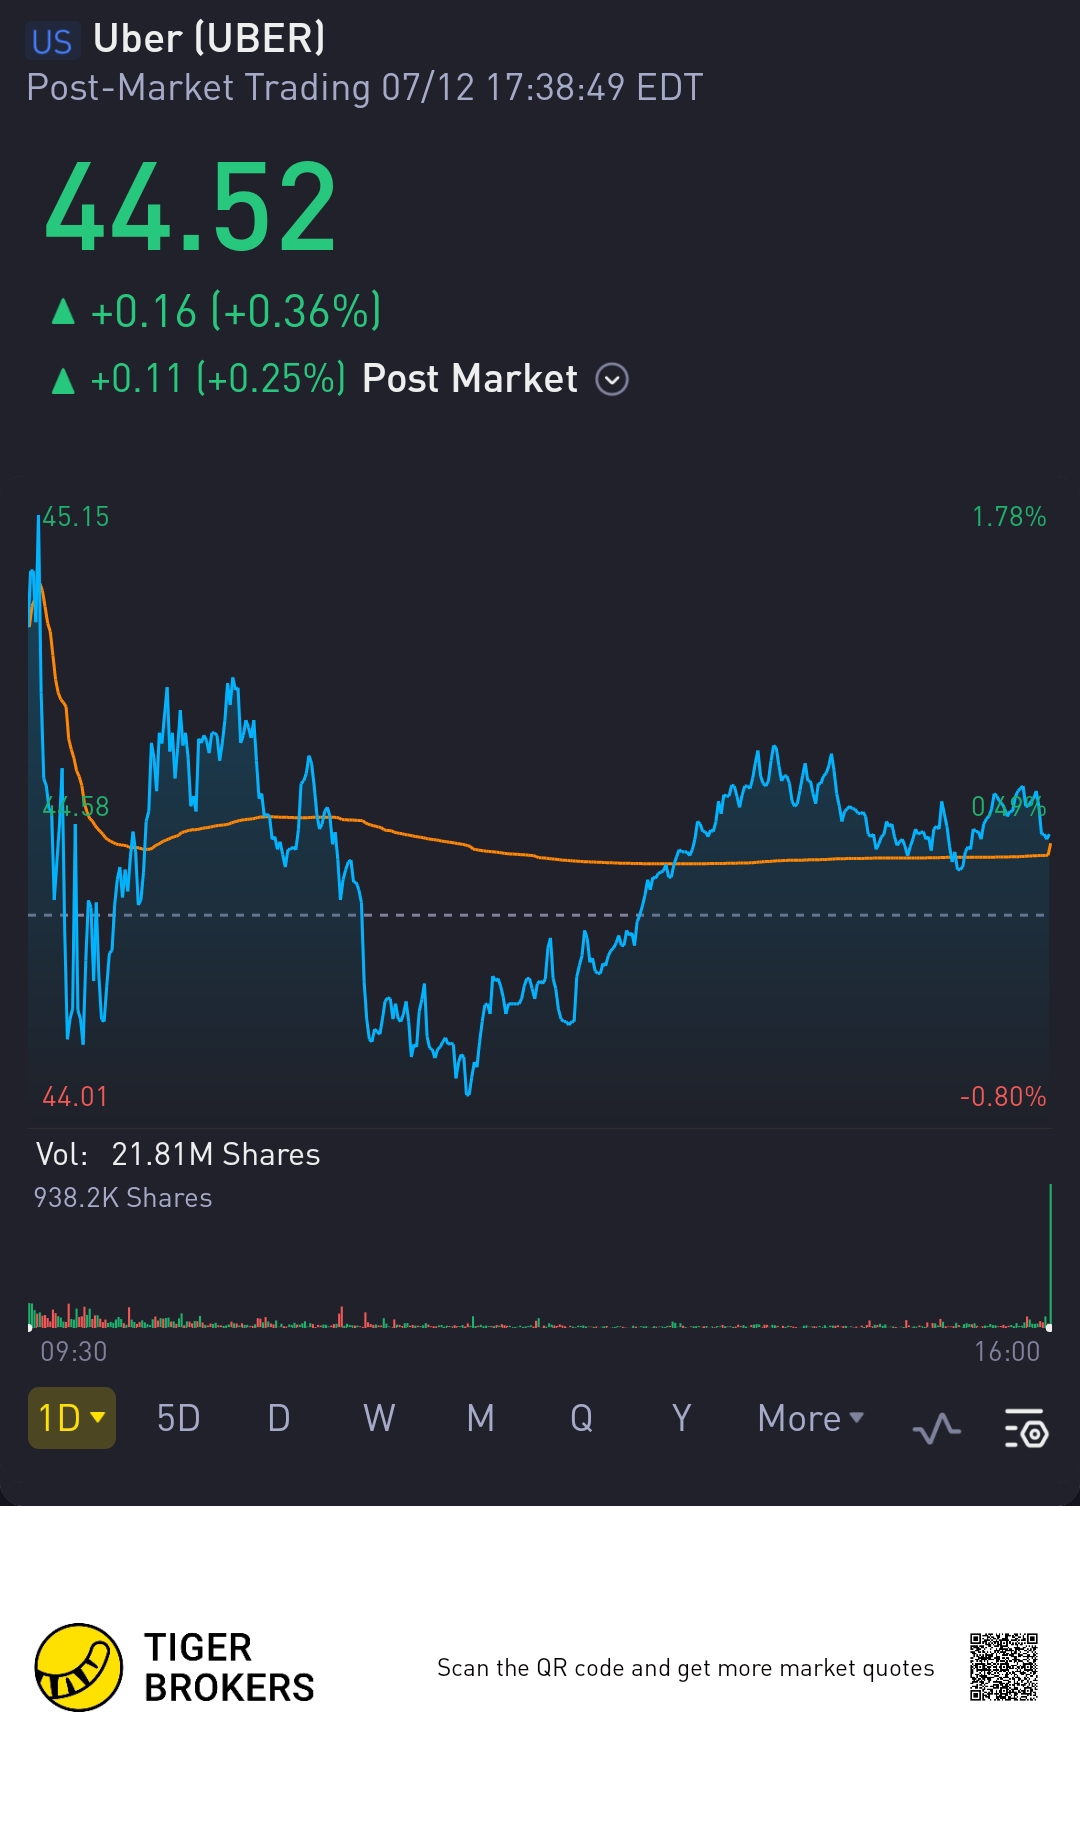This screenshot has width=1080, height=1829.
Task: Tap the Post Market label
Action: click(x=470, y=379)
